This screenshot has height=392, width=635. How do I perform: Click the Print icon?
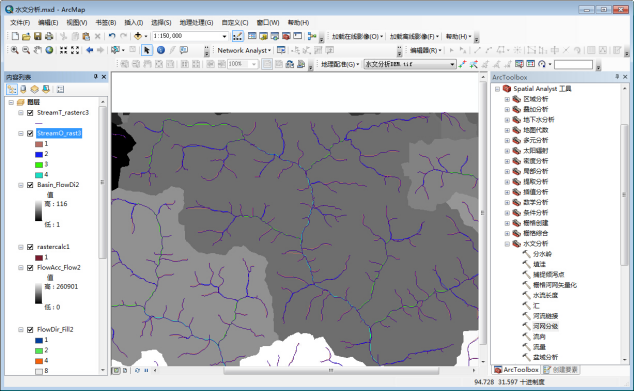pos(49,36)
